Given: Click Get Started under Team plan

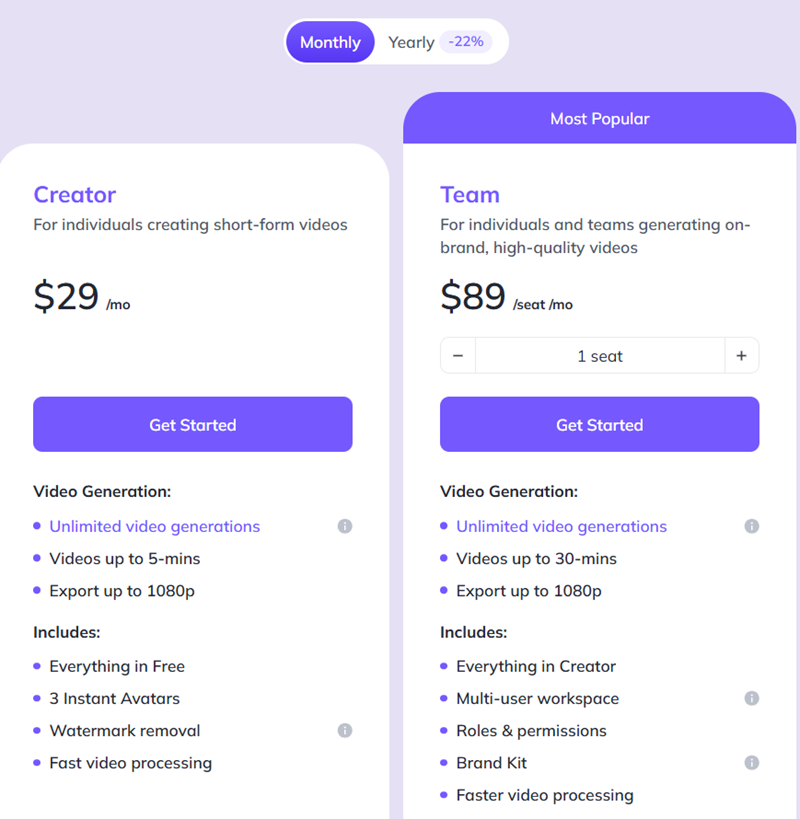Looking at the screenshot, I should (x=599, y=425).
